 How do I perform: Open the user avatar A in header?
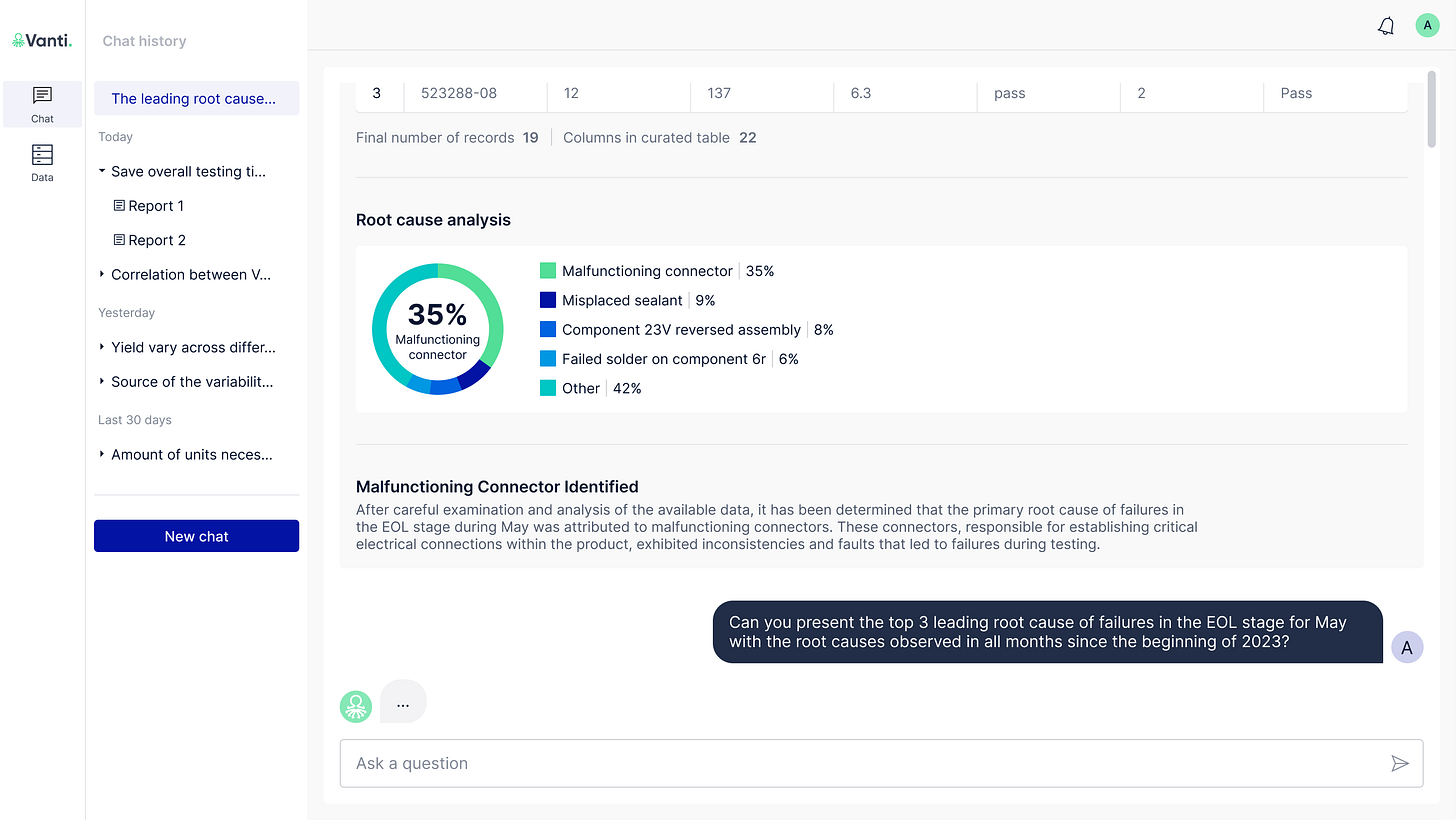click(1427, 26)
